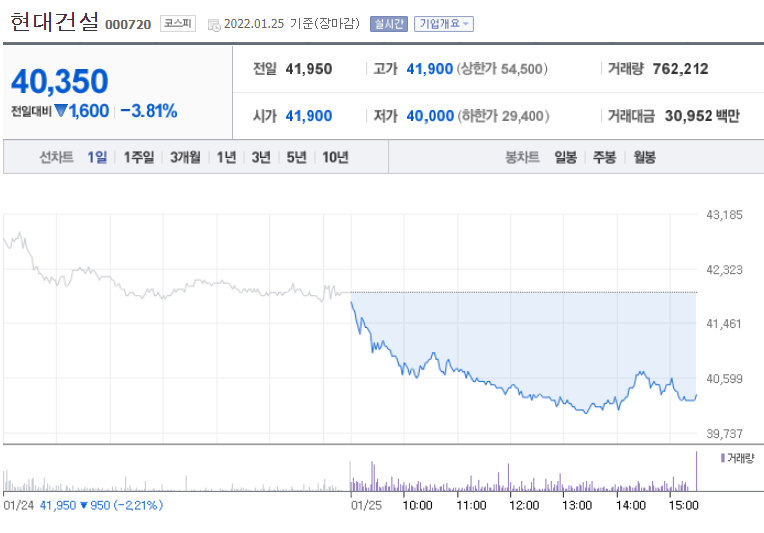This screenshot has height=533, width=764.
Task: Open the 일봉 candlestick chart
Action: pyautogui.click(x=565, y=157)
